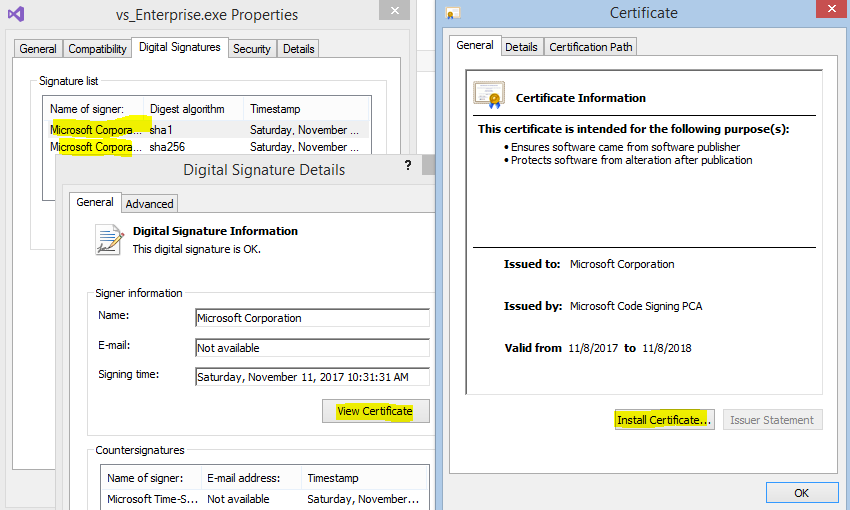This screenshot has height=510, width=850.
Task: Click 'Microsoft Code Signing PCA' issuer text
Action: [x=636, y=306]
